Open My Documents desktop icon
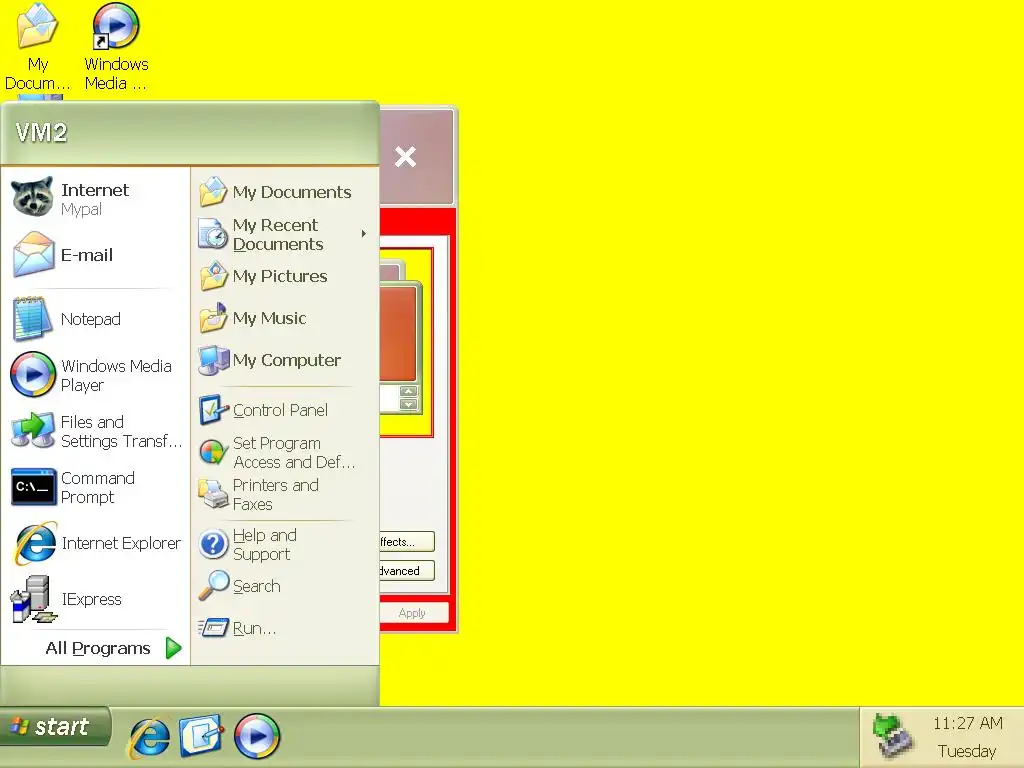Screen dimensions: 1024x768 pos(37,47)
